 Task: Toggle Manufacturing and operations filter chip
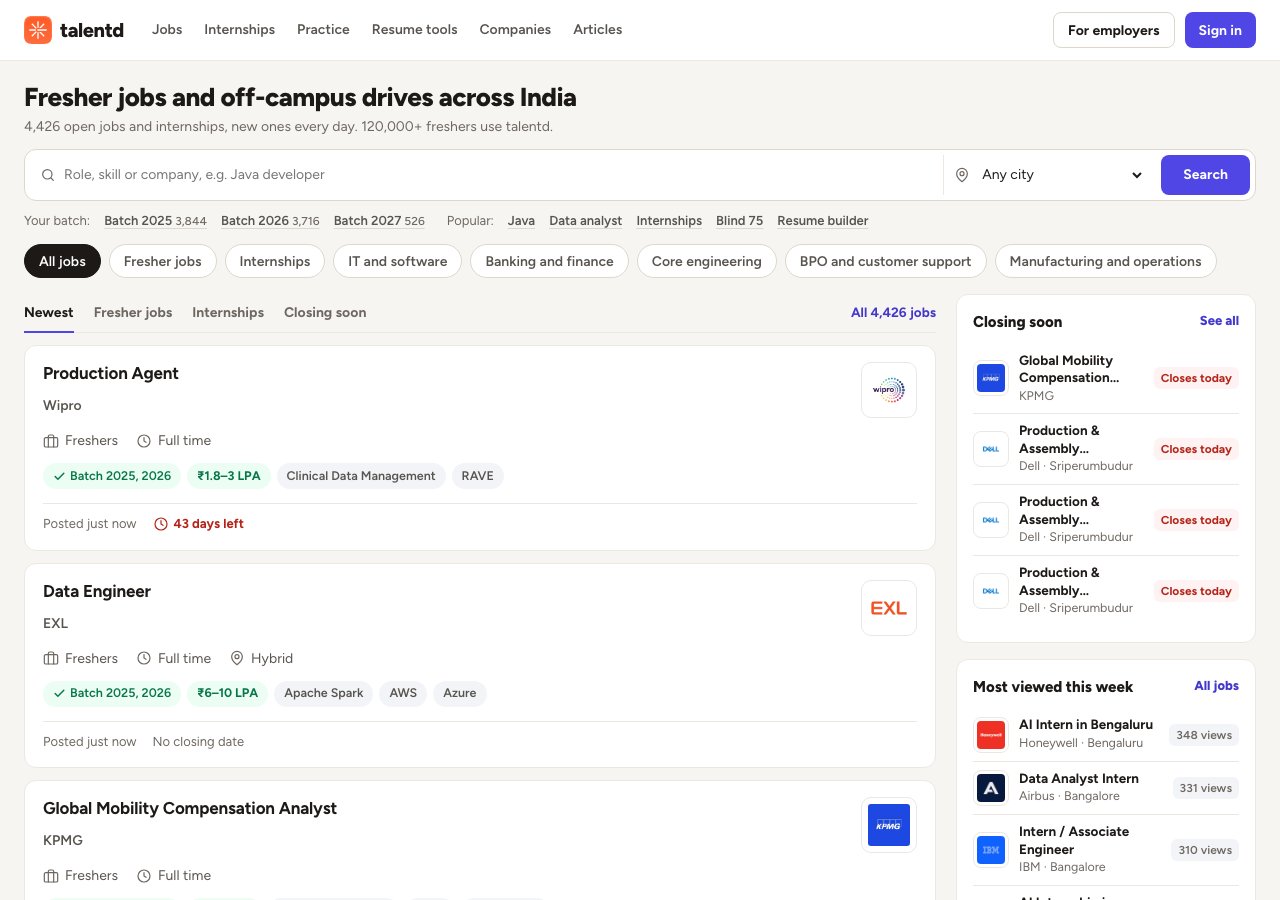[x=1106, y=261]
